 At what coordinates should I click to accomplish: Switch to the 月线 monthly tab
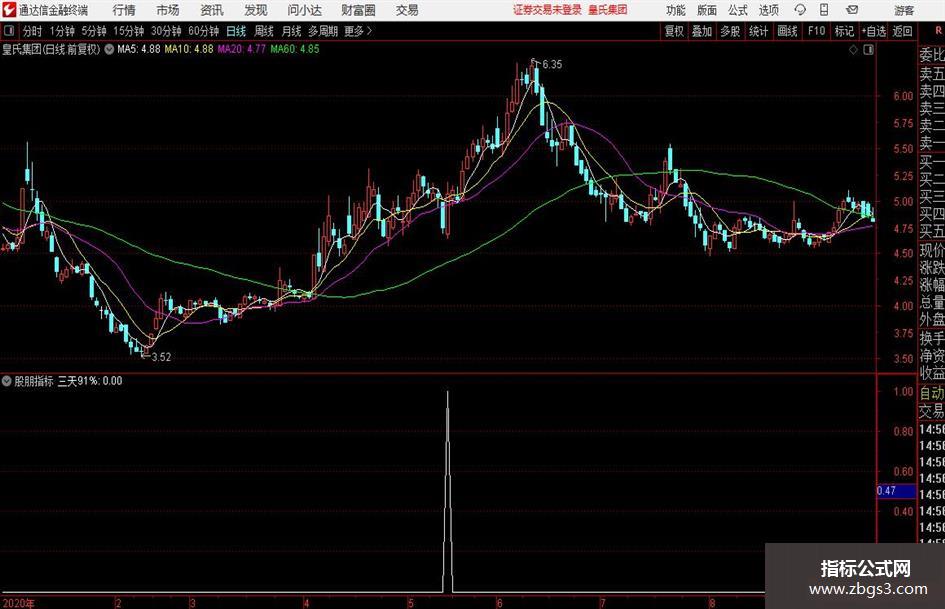[x=292, y=31]
